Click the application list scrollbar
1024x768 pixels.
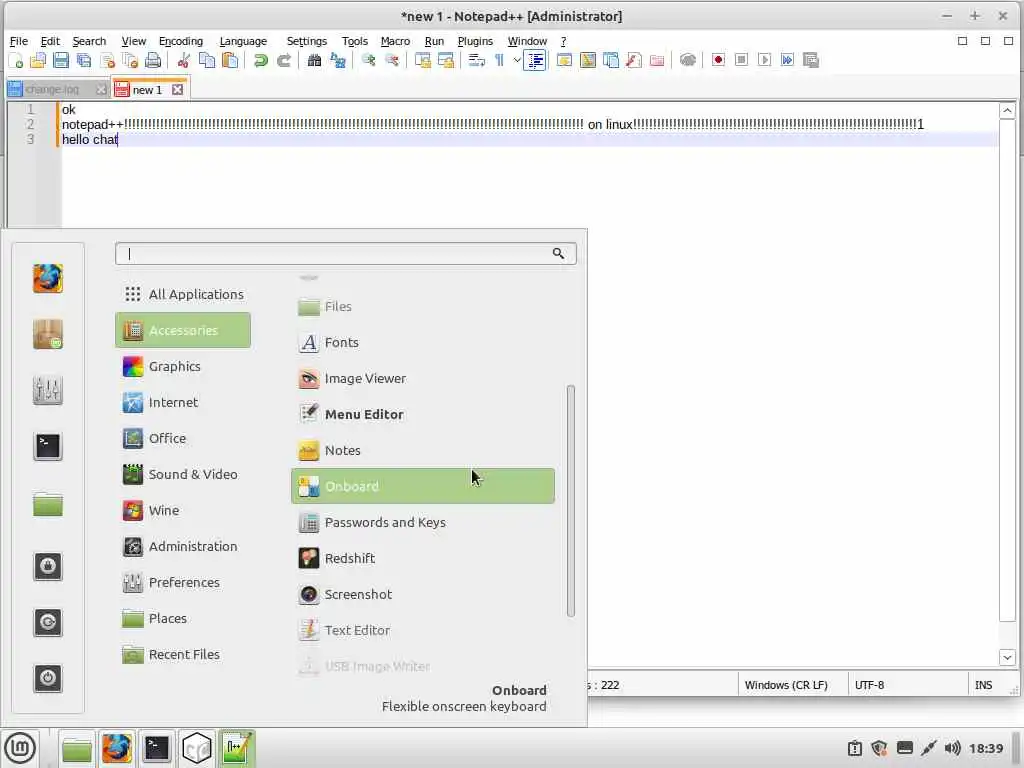[571, 501]
